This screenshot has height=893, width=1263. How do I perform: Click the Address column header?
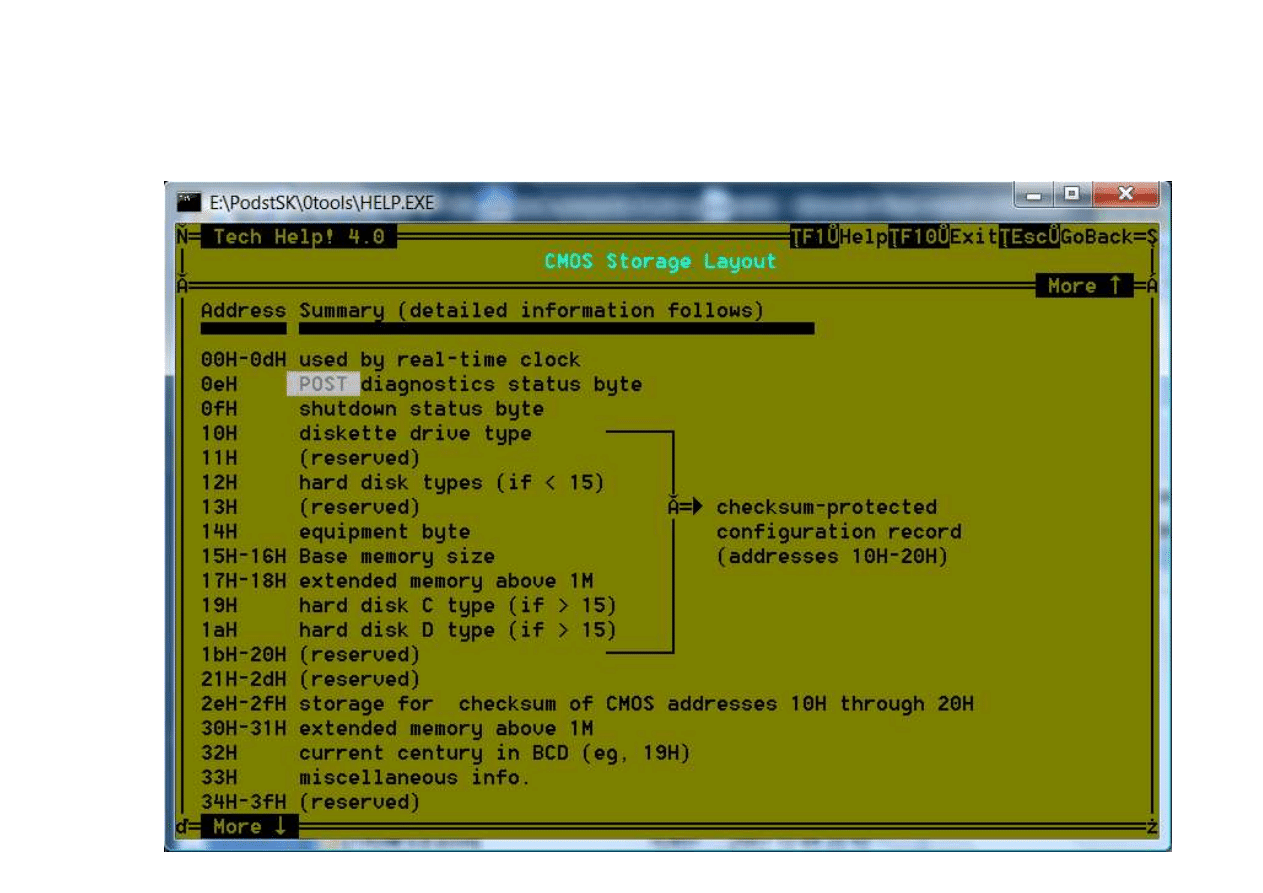click(242, 311)
